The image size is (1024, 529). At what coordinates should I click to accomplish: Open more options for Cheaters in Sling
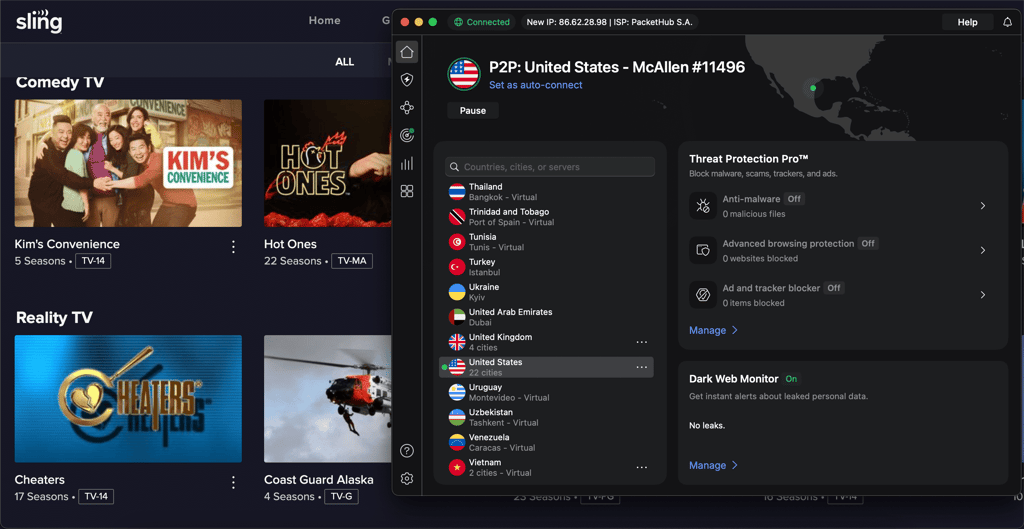[233, 483]
